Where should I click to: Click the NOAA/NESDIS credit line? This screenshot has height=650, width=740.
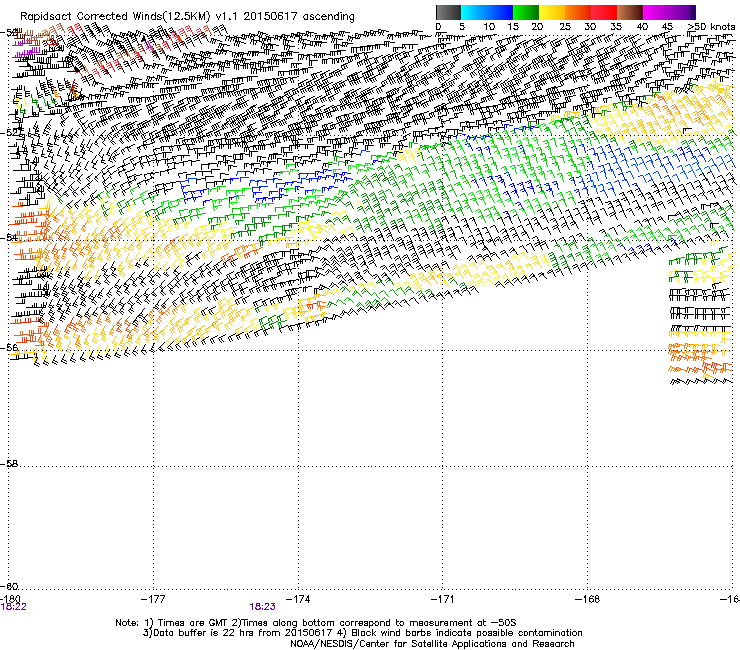tap(432, 644)
